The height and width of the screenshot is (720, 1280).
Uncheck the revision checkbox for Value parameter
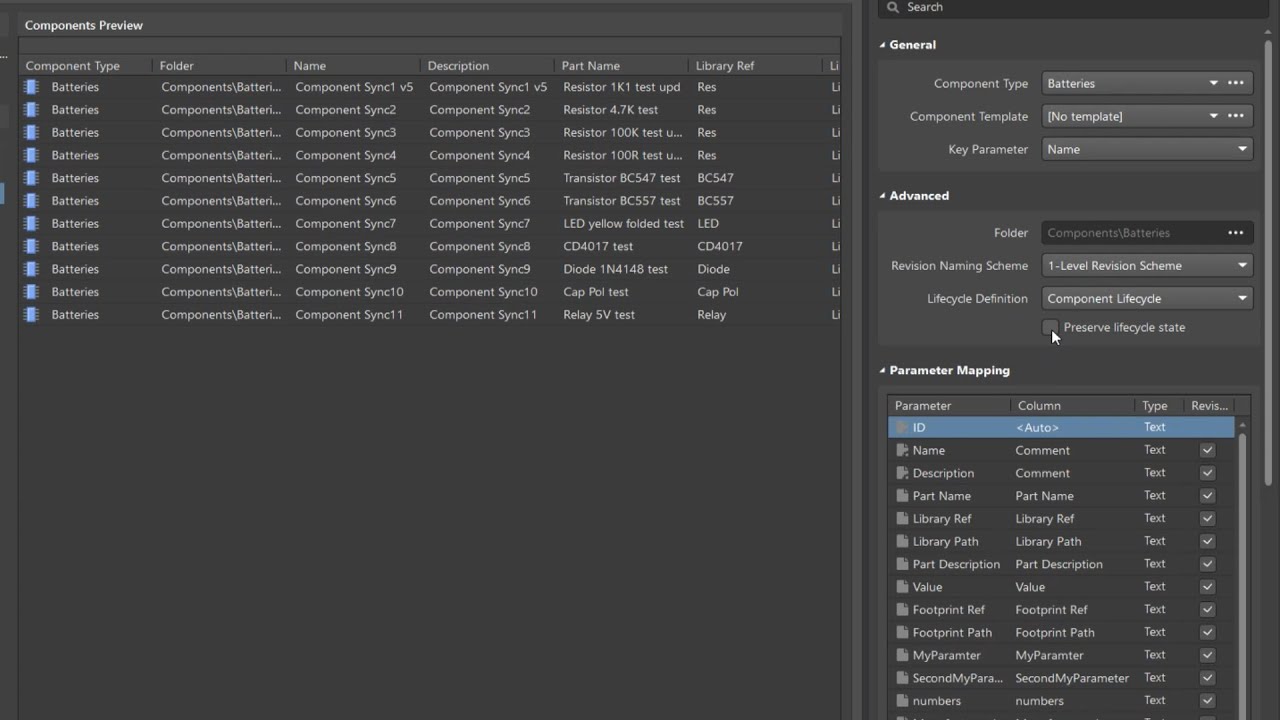1207,587
